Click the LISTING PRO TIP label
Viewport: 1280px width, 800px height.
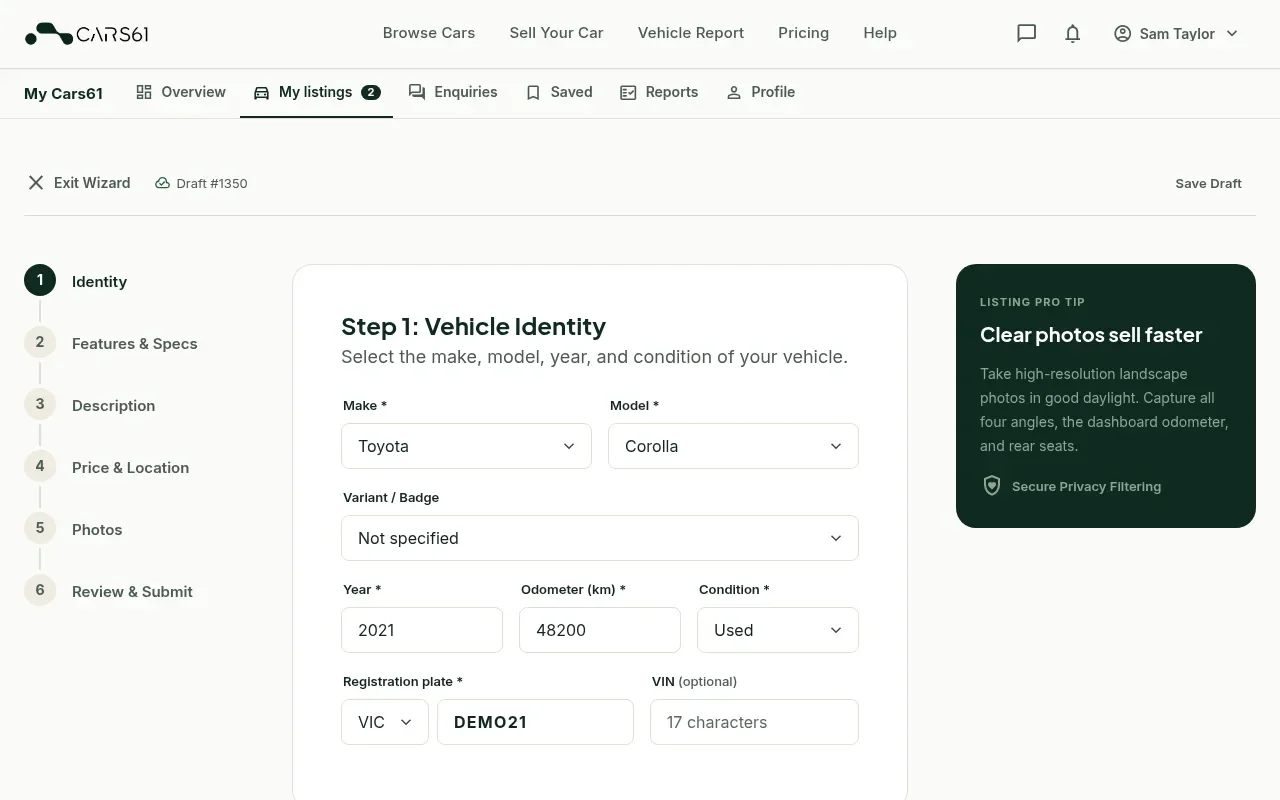[x=1032, y=302]
